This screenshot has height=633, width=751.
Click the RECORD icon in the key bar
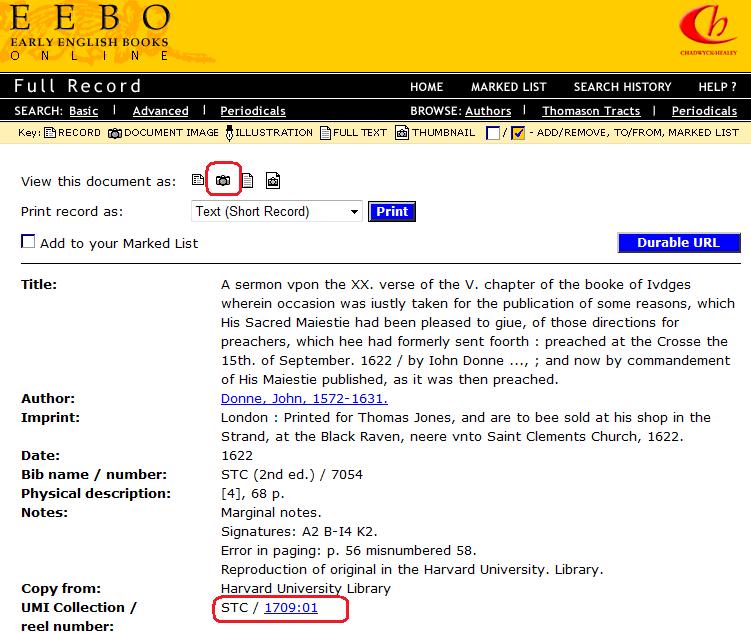coord(50,133)
